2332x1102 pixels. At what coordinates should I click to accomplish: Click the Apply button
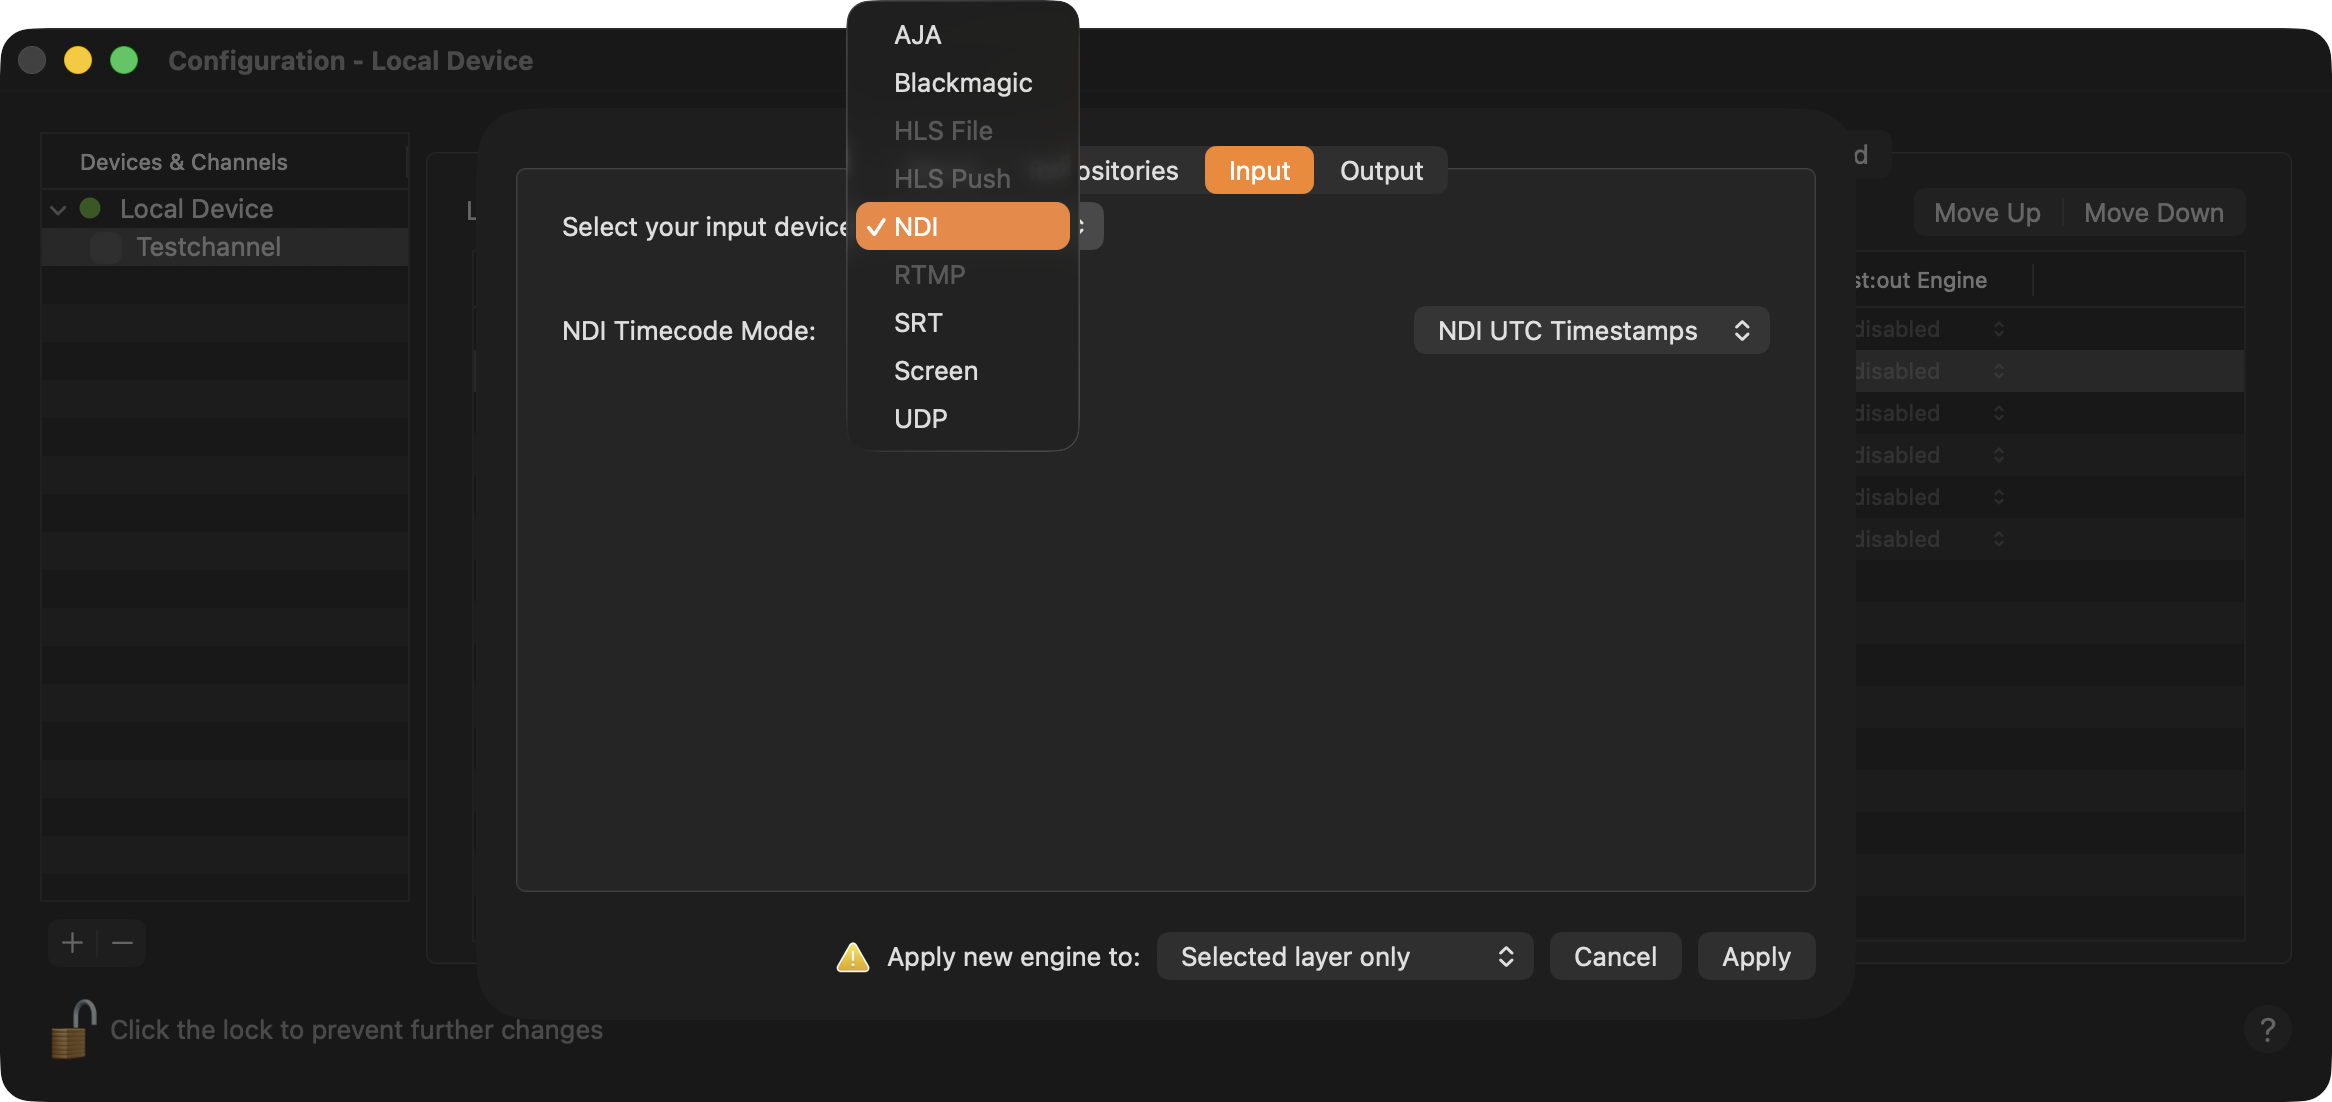(1756, 957)
